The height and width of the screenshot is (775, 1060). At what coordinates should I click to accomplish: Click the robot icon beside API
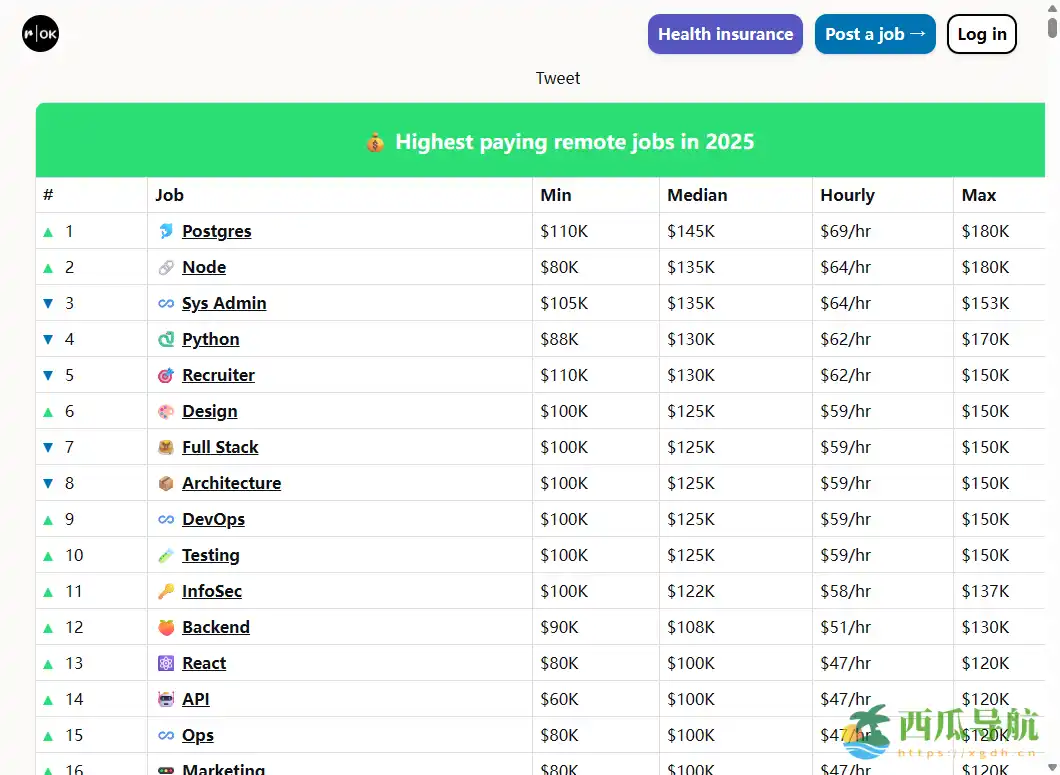(x=165, y=699)
